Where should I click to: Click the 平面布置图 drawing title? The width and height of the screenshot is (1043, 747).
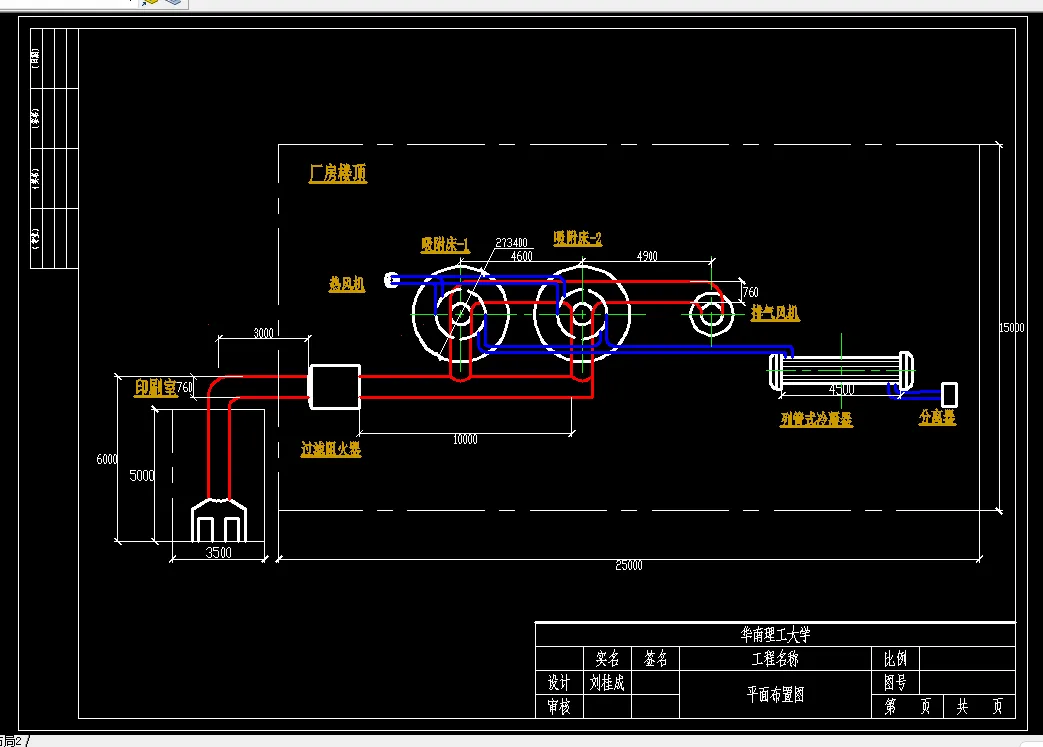[x=776, y=694]
